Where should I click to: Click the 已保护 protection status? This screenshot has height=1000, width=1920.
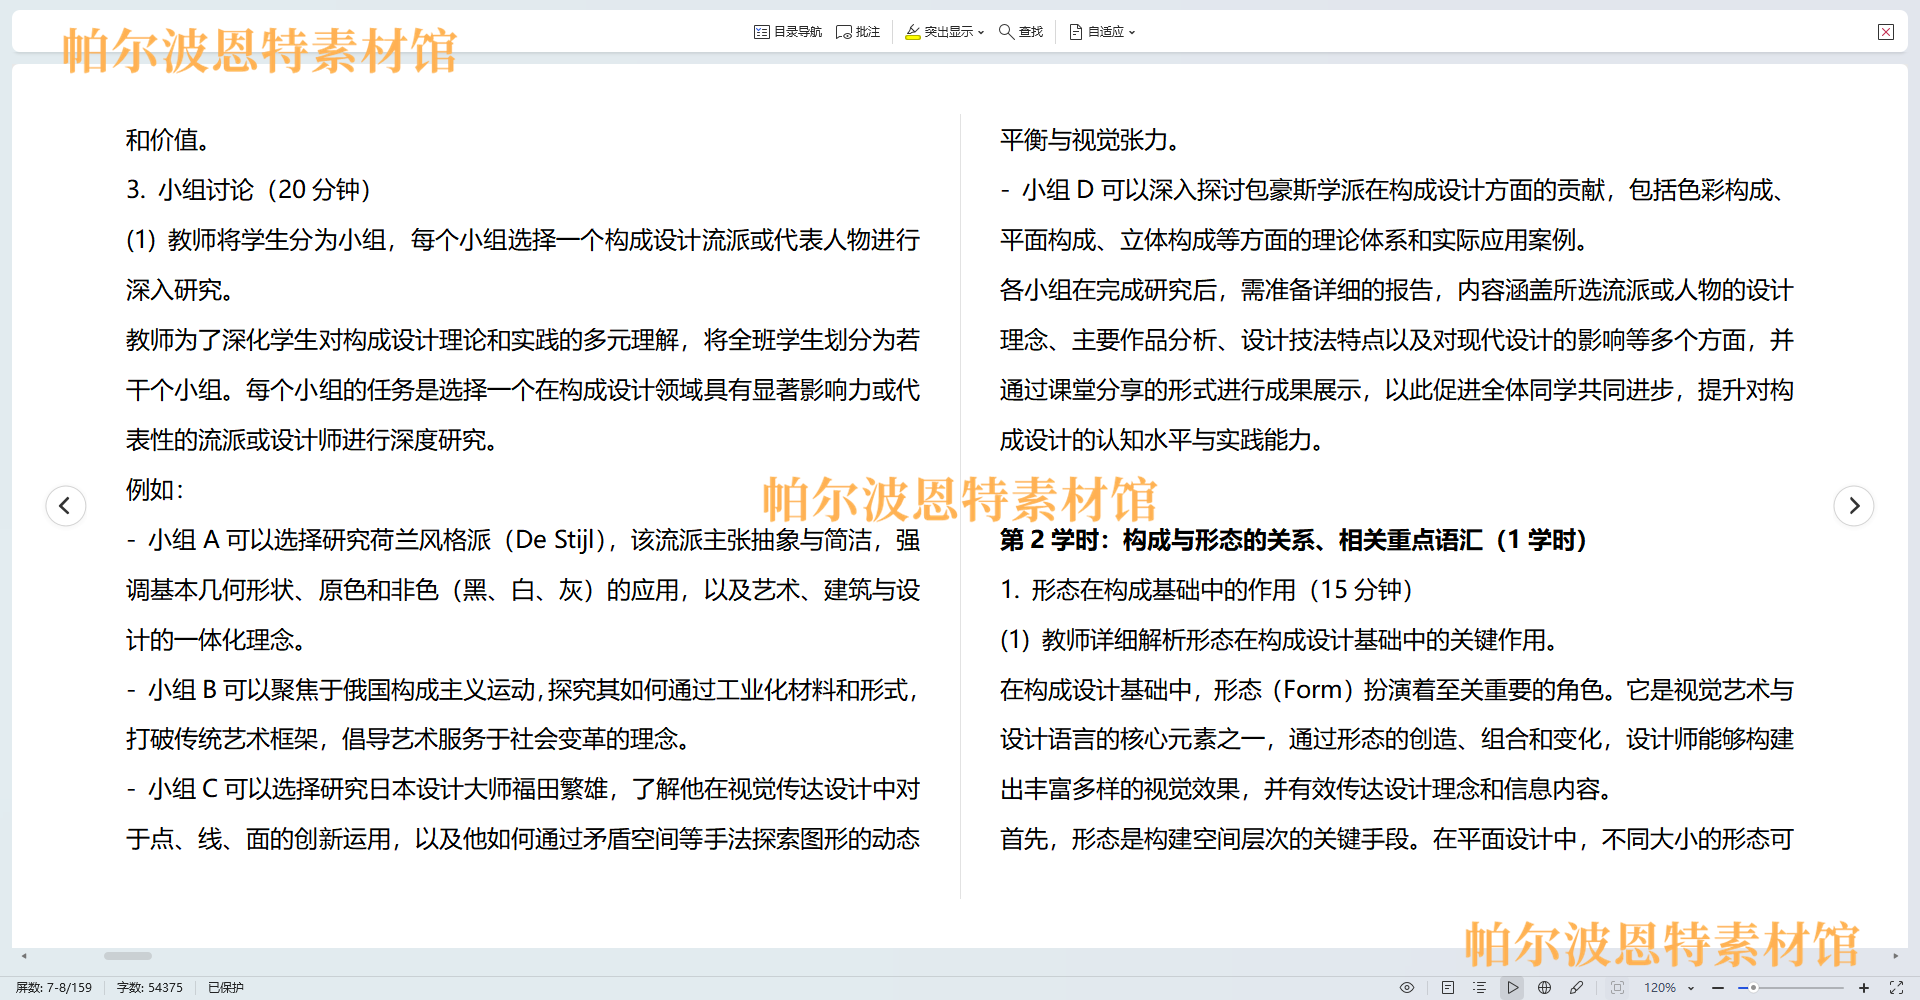click(226, 987)
